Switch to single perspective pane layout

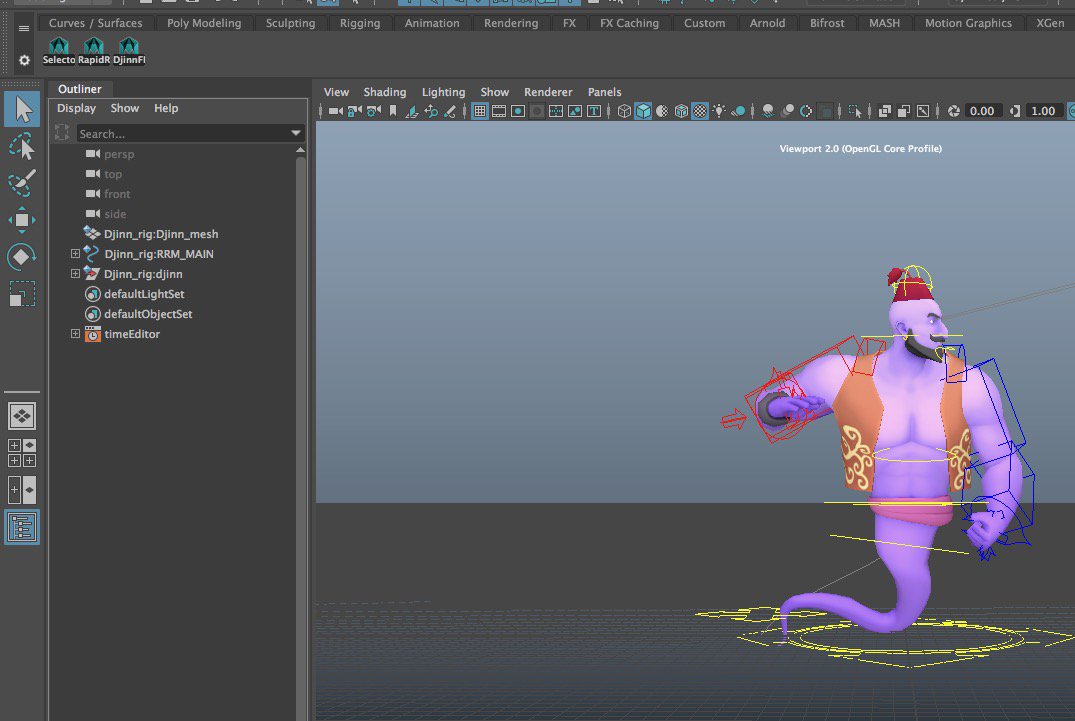(x=22, y=416)
